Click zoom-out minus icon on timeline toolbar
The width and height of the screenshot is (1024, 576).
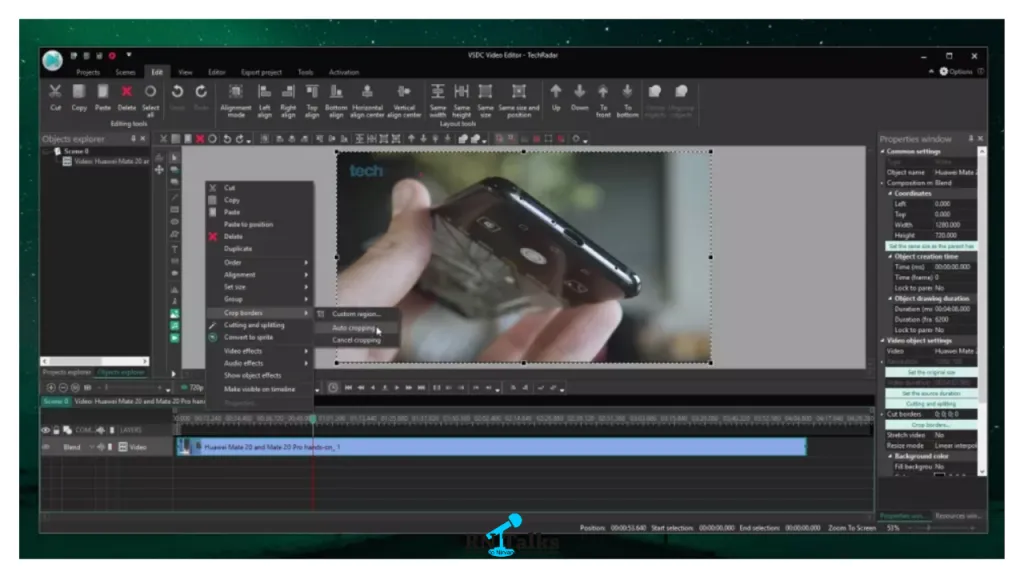coord(63,387)
